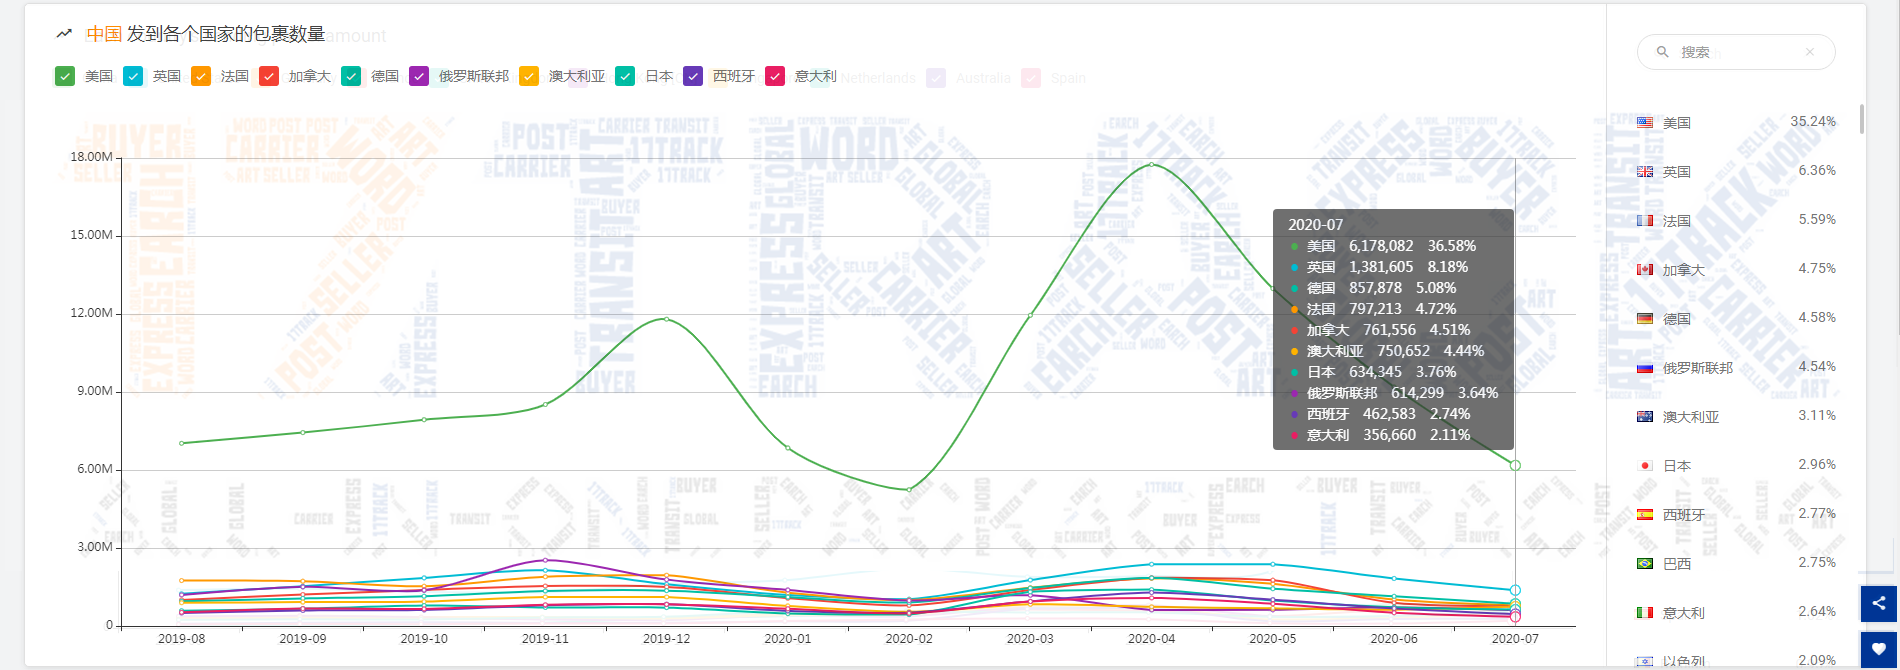Type in the 搜索 search field
1900x670 pixels.
[1740, 52]
